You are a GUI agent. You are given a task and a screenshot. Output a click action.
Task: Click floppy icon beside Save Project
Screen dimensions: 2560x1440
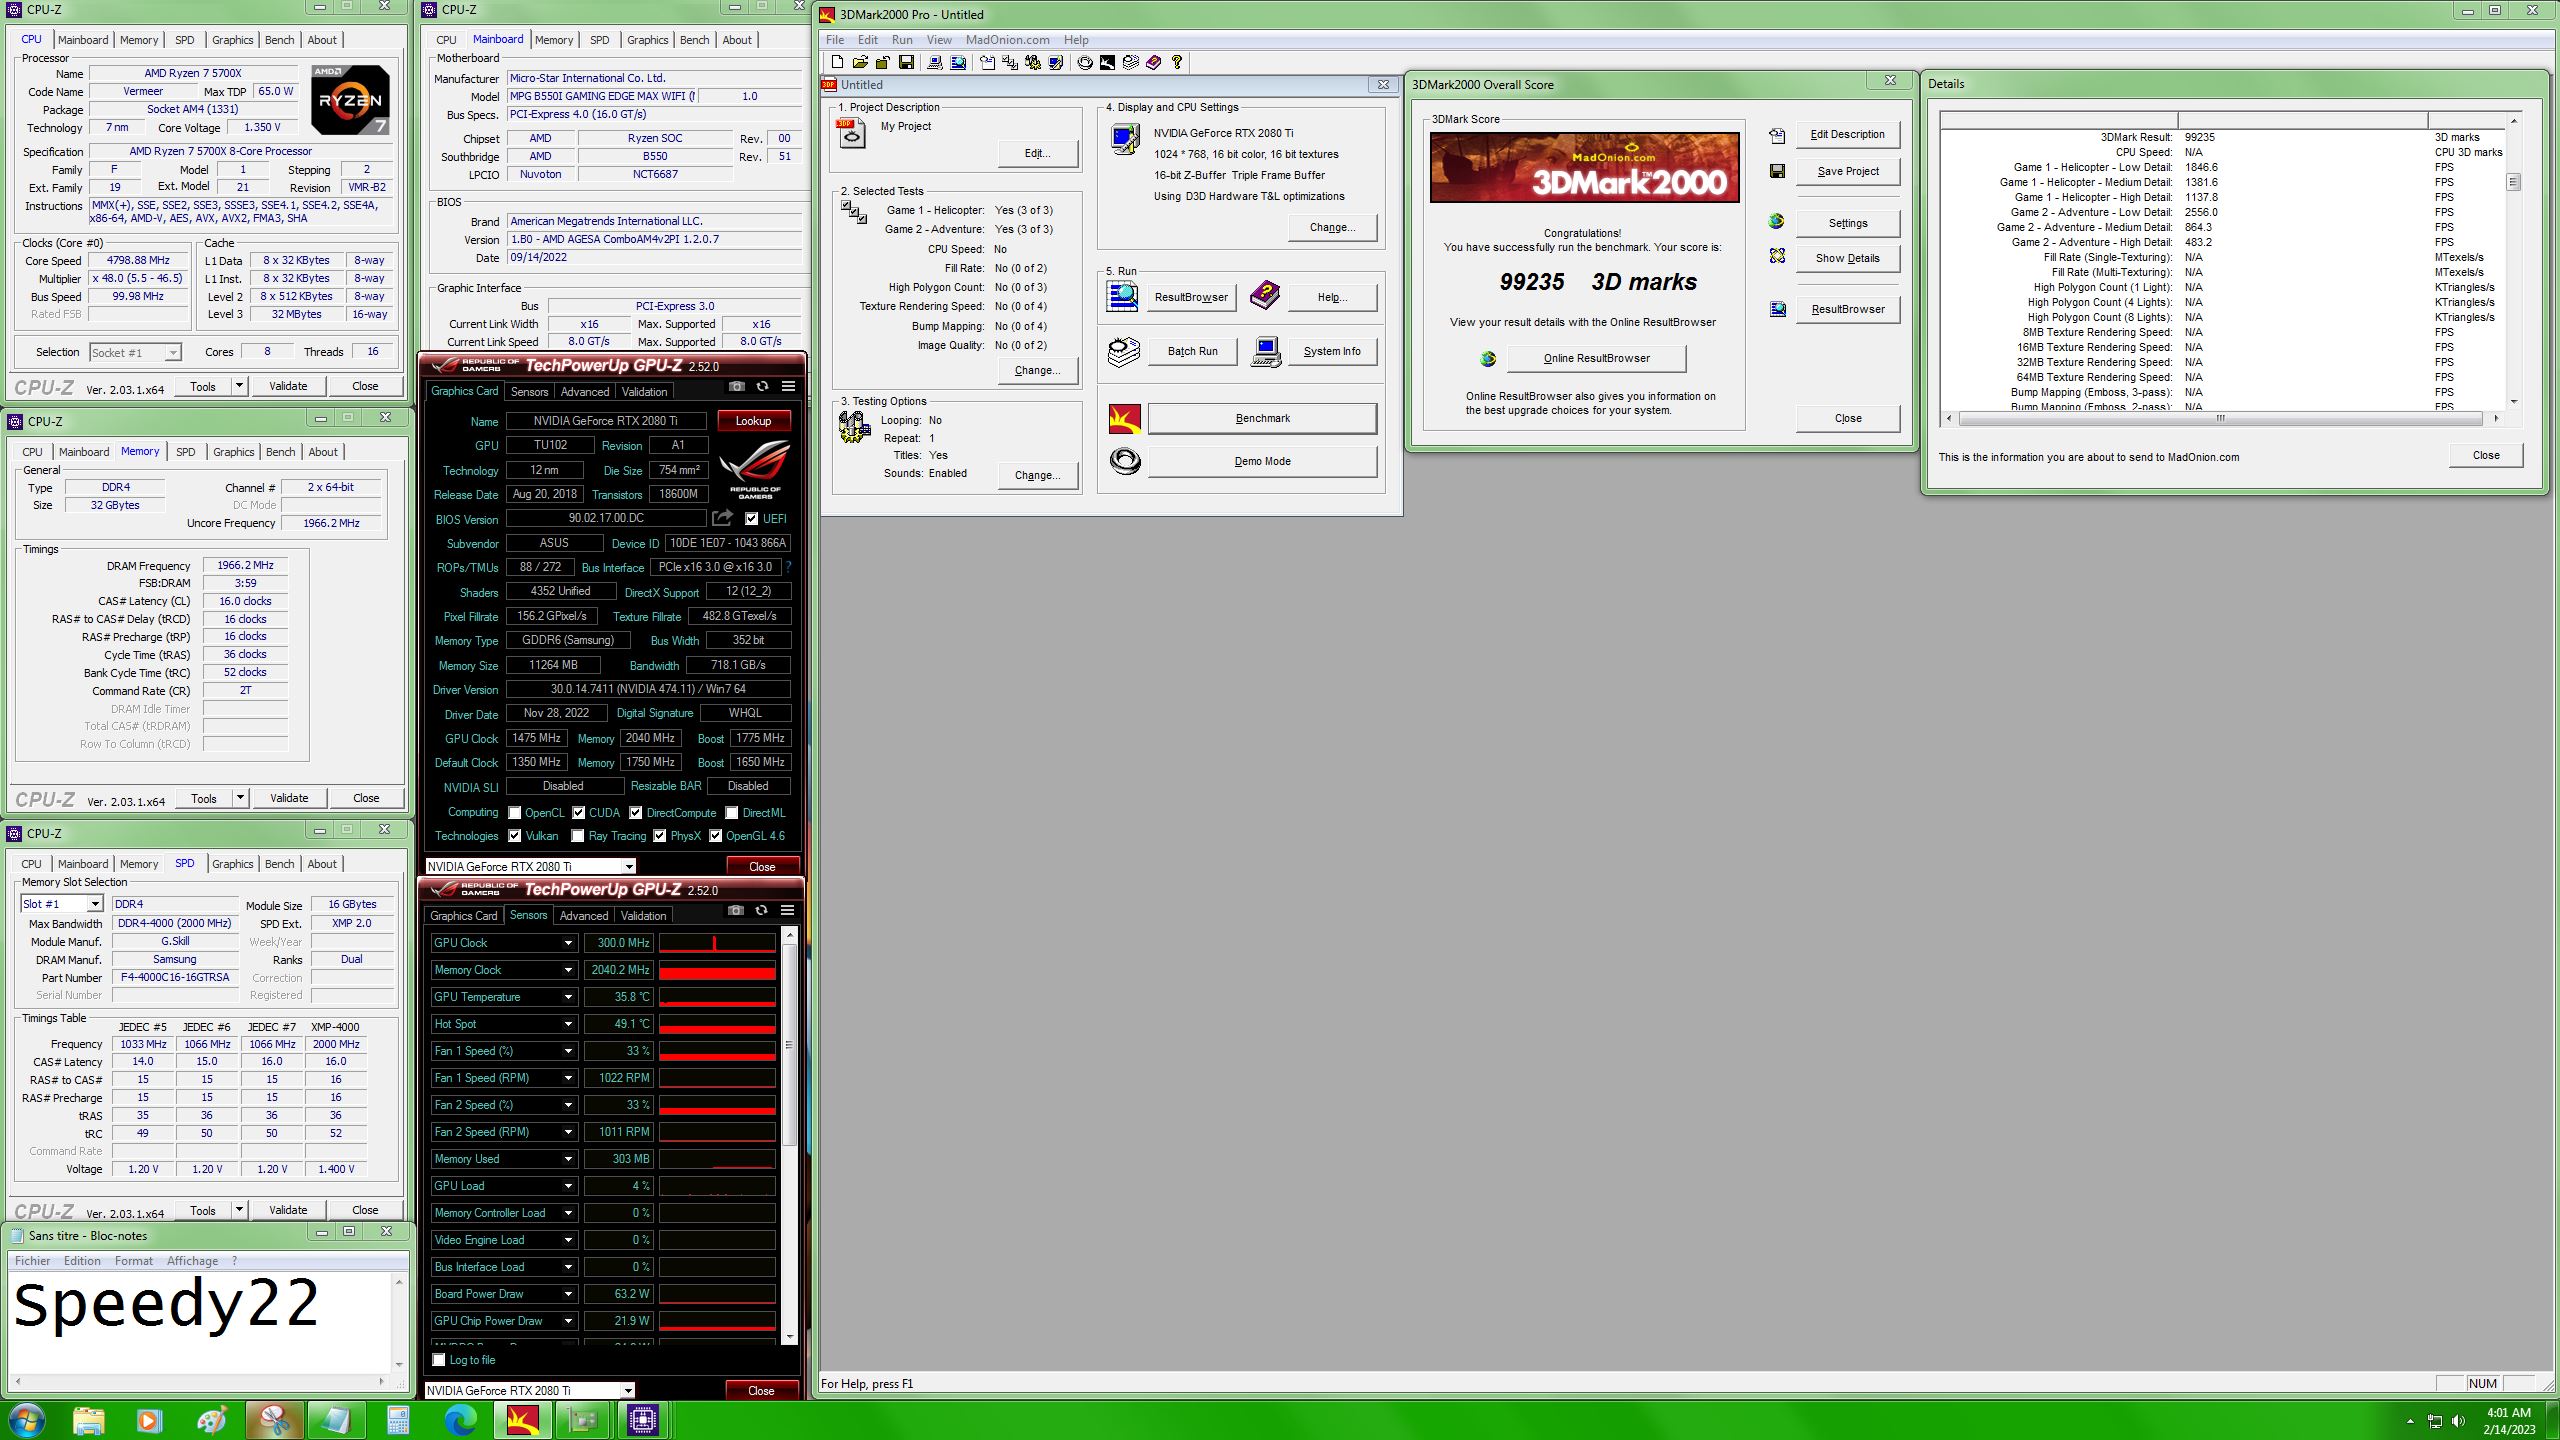point(1777,171)
